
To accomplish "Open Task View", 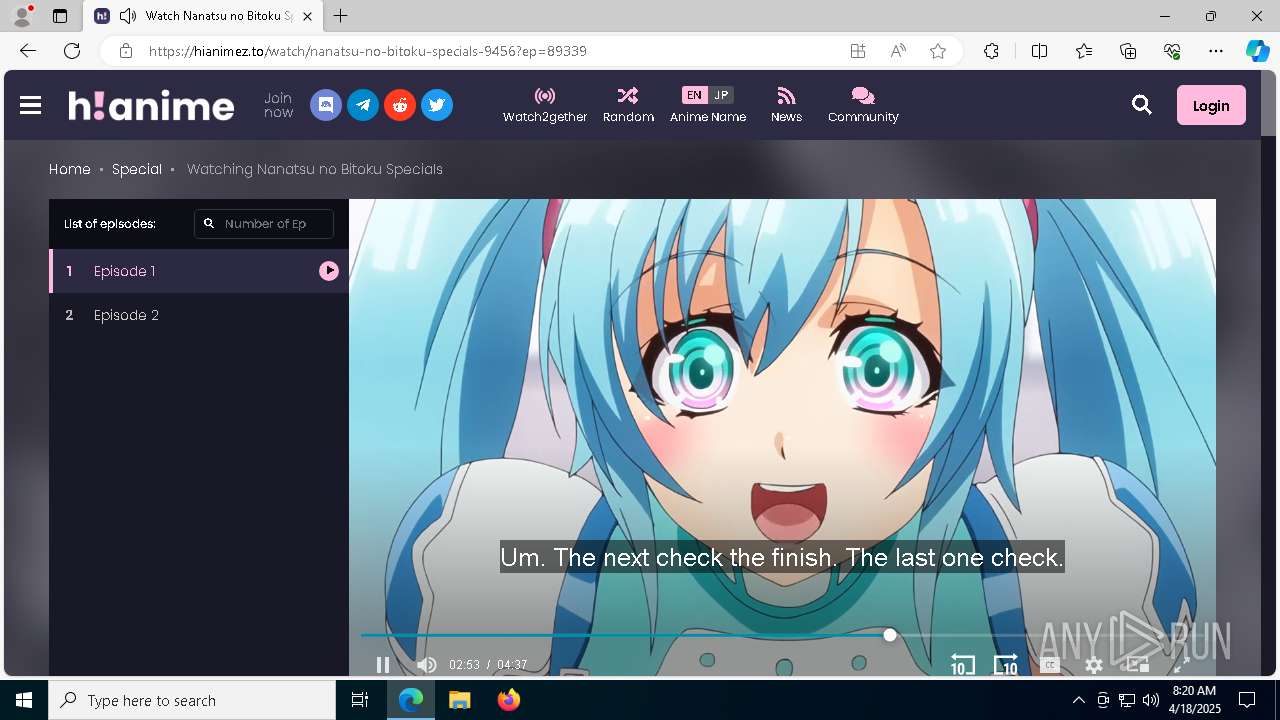I will [x=360, y=700].
